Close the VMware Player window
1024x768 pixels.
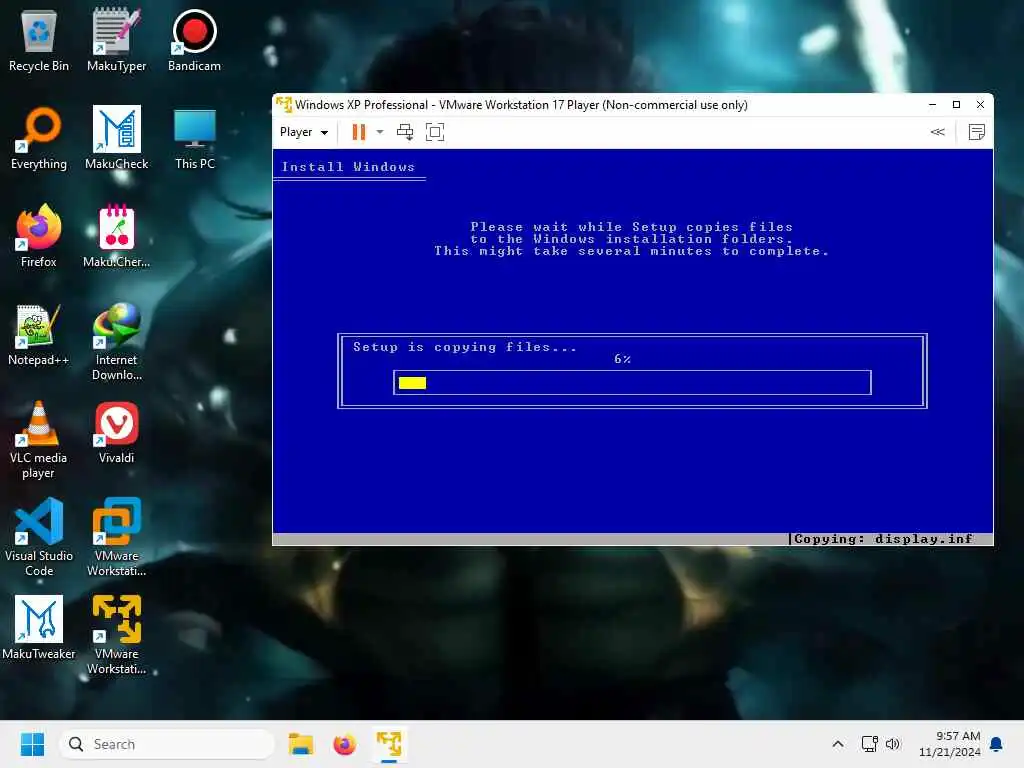[x=980, y=104]
